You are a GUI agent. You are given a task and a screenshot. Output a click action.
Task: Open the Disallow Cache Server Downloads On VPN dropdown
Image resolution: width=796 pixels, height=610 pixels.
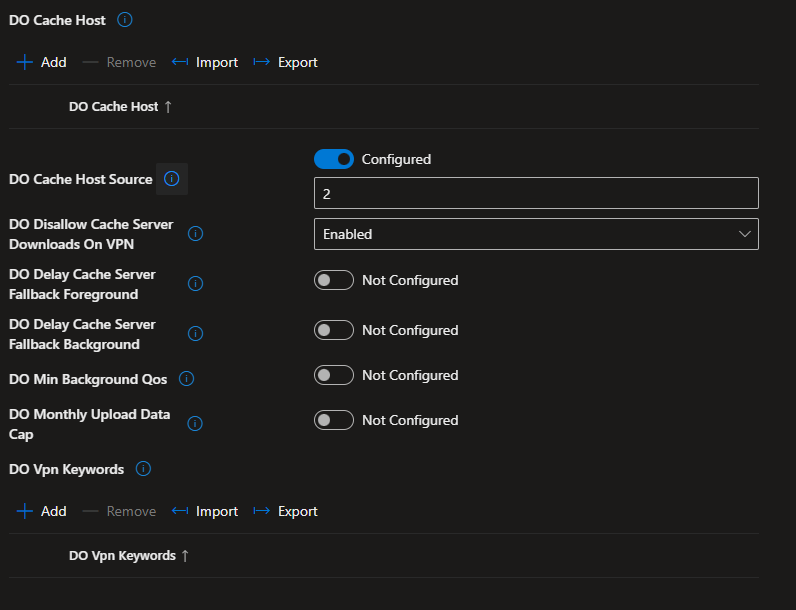[536, 234]
